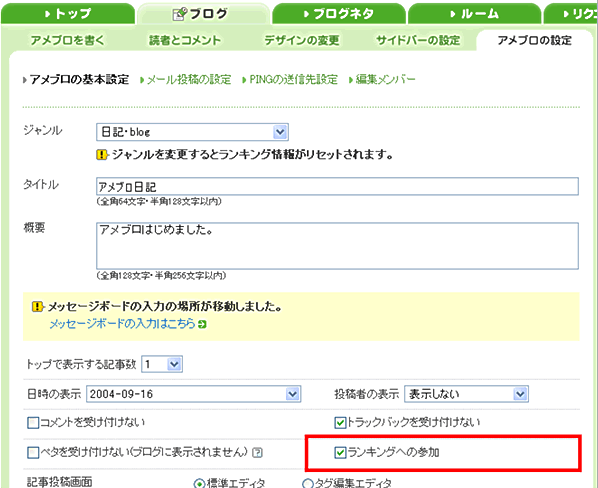This screenshot has width=598, height=488.
Task: Open the ジャンル dropdown showing 日記・blog
Action: 192,132
